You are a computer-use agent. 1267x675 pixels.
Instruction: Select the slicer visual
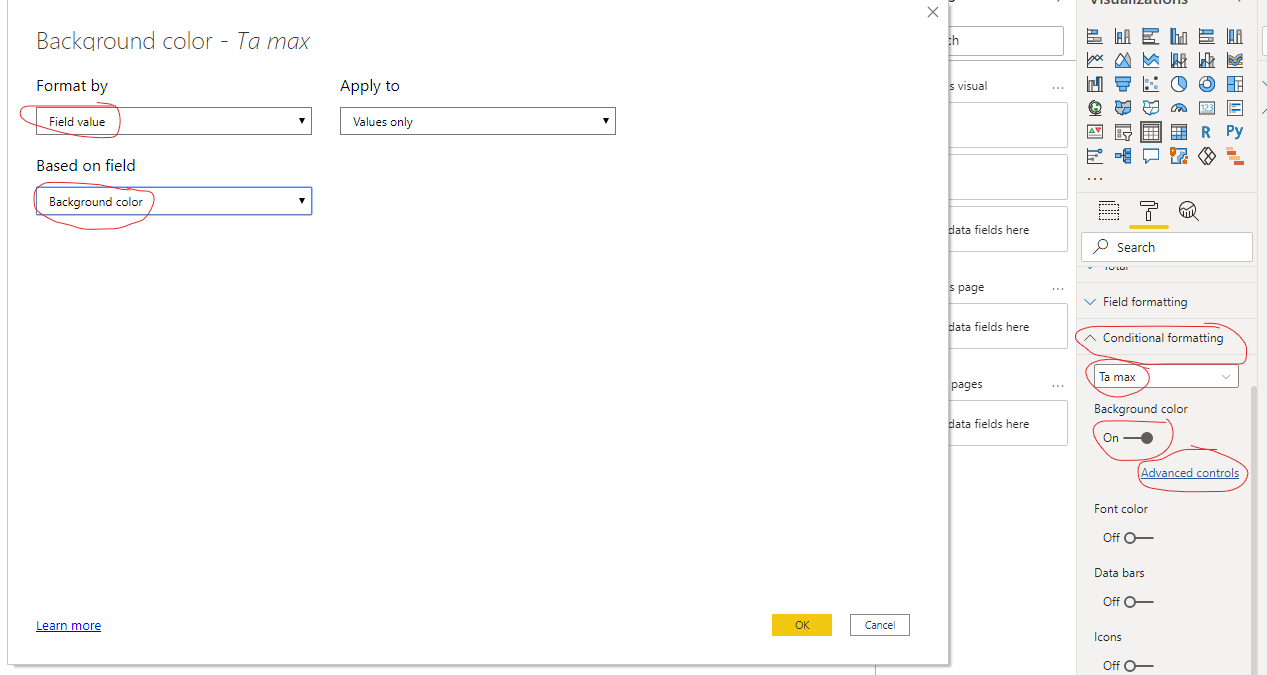1123,131
